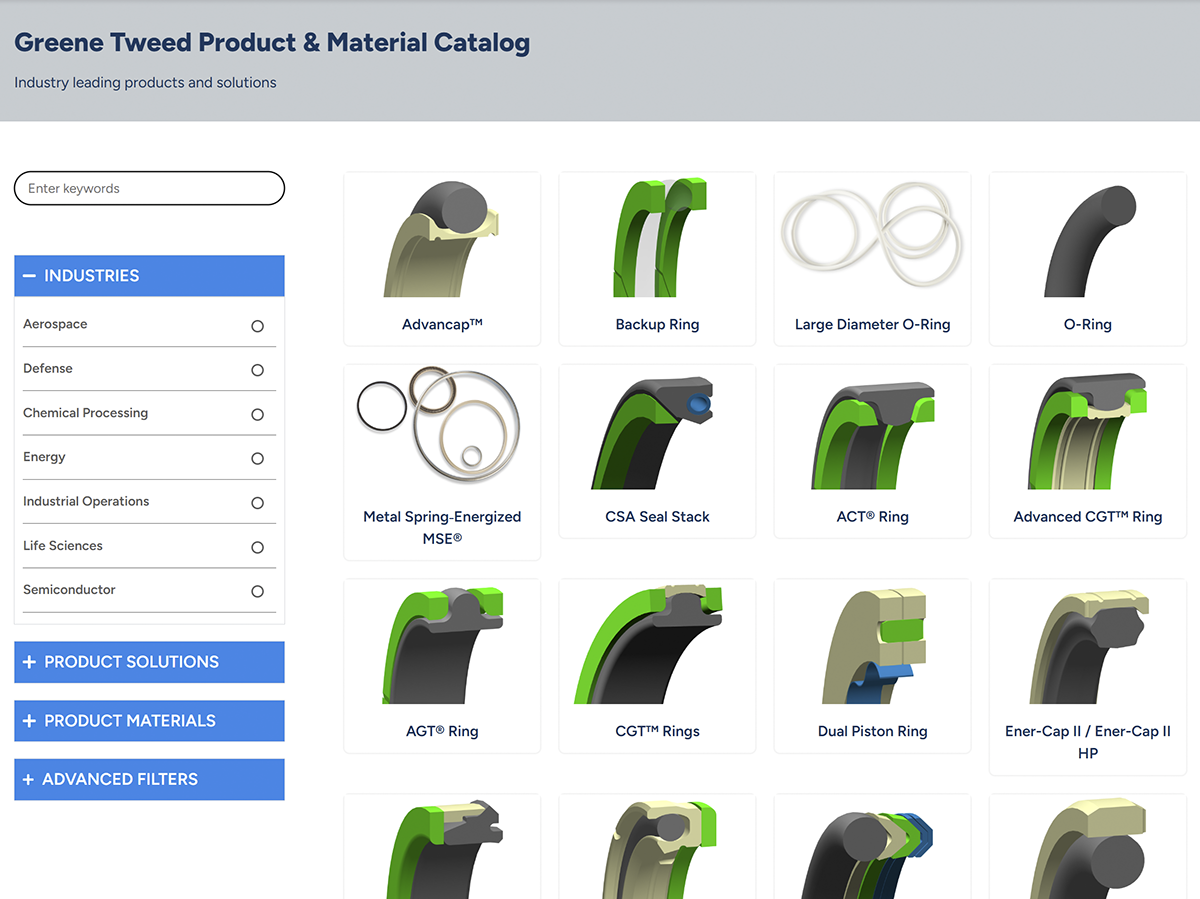The height and width of the screenshot is (899, 1200).
Task: Choose the Semiconductor radio button
Action: [257, 591]
